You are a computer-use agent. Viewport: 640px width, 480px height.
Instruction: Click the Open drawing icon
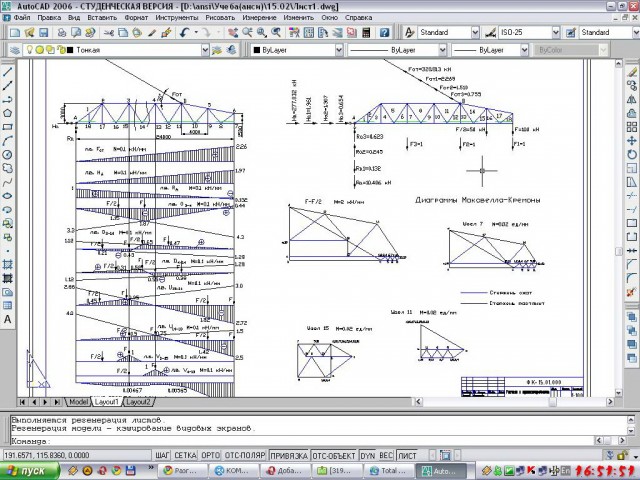(x=29, y=33)
